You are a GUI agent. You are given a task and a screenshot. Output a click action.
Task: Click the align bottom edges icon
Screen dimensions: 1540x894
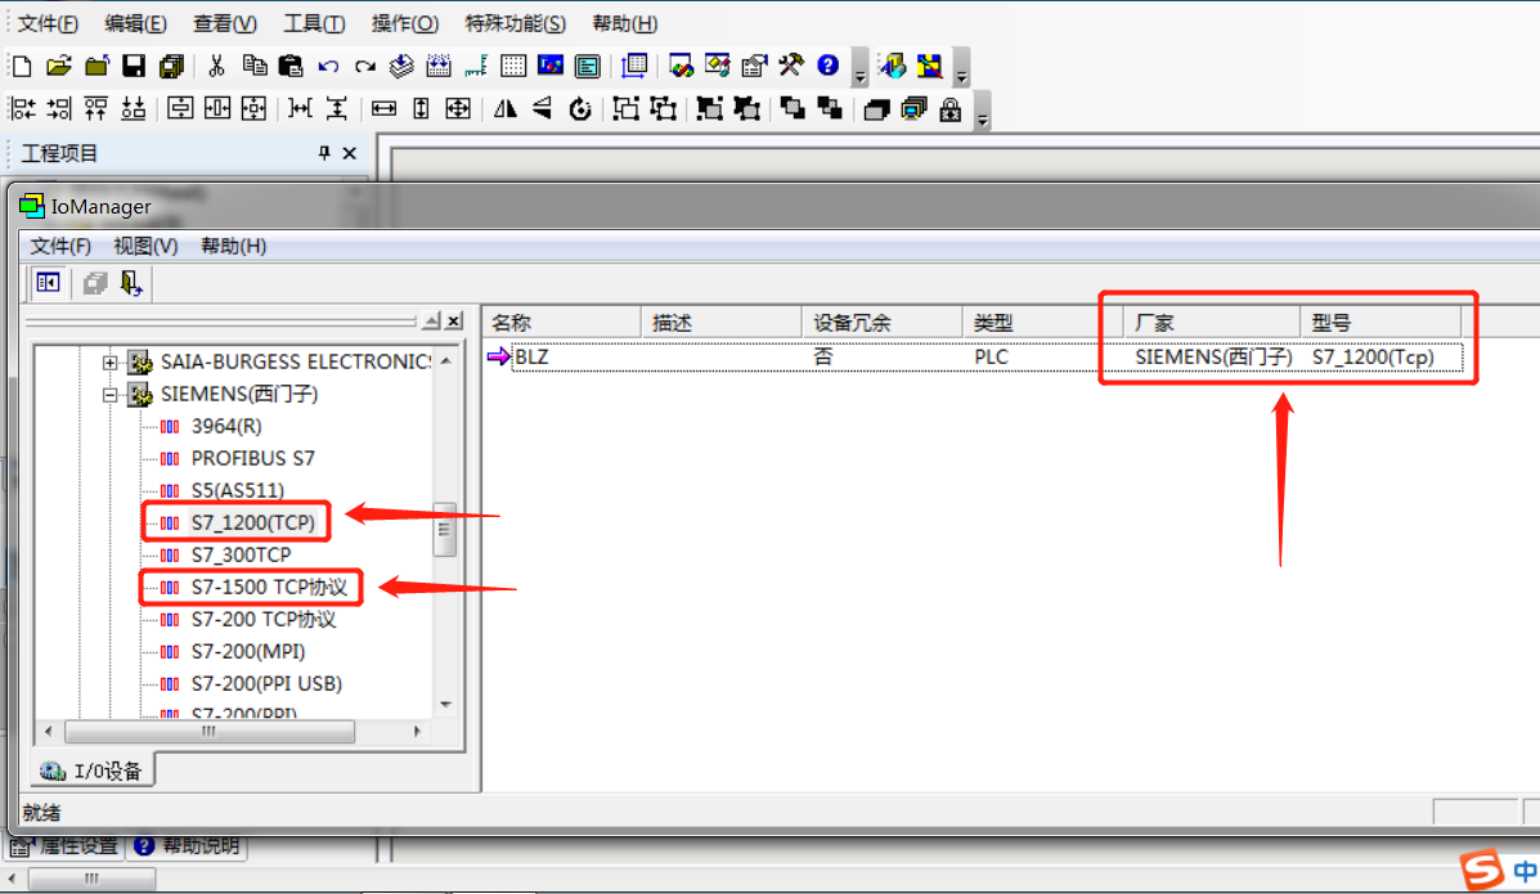coord(133,109)
